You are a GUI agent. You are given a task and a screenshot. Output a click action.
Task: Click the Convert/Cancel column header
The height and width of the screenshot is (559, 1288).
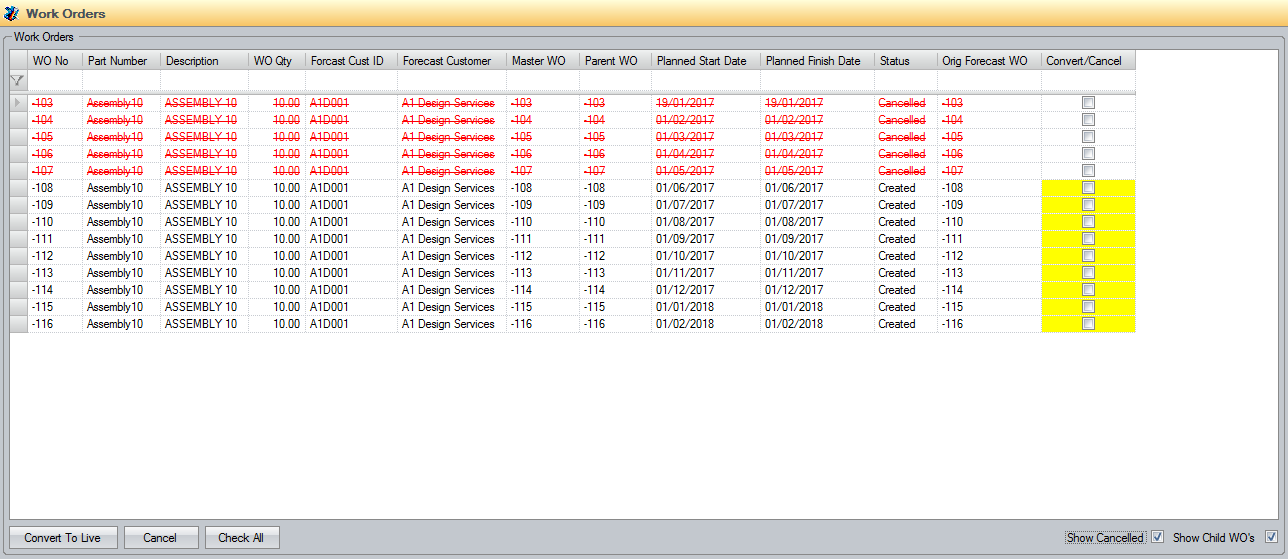(x=1088, y=61)
